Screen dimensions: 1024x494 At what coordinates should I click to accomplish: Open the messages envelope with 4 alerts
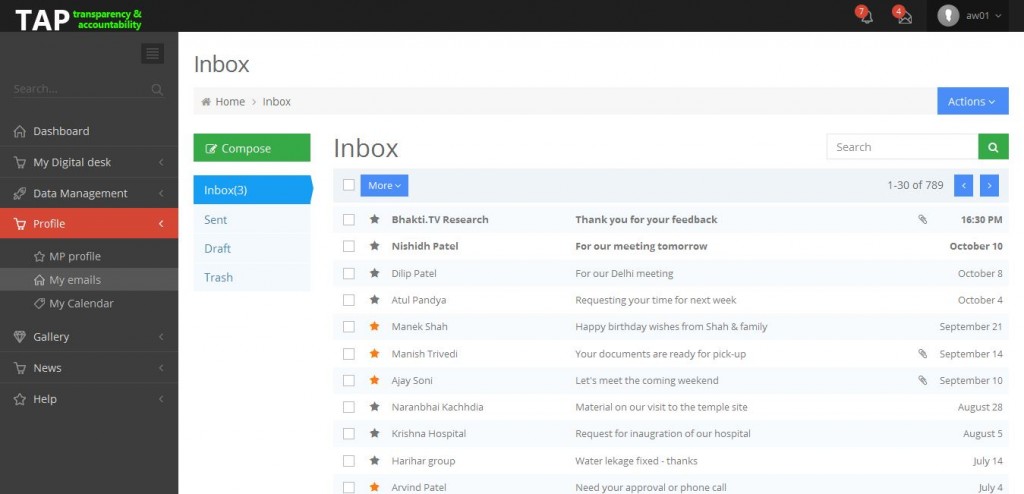(x=903, y=15)
